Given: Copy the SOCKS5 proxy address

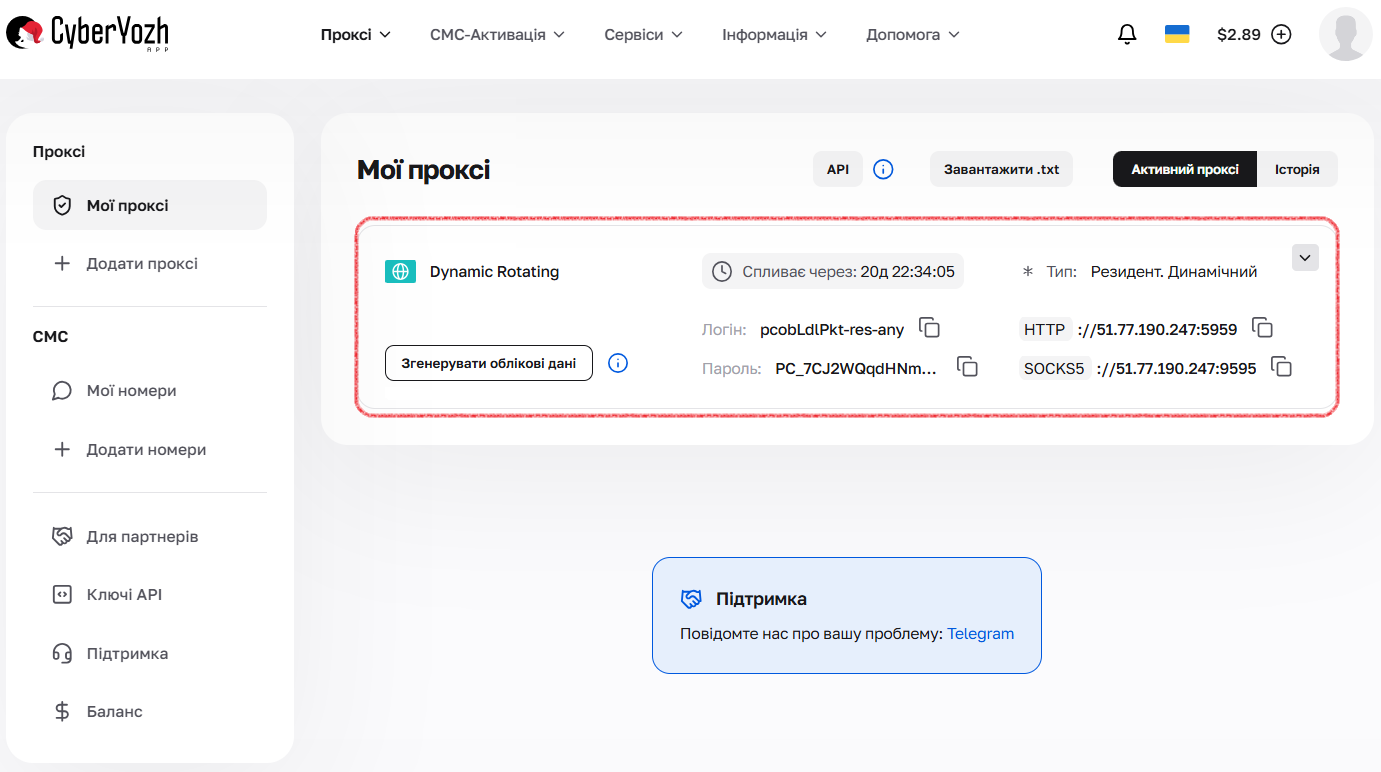Looking at the screenshot, I should point(1282,367).
